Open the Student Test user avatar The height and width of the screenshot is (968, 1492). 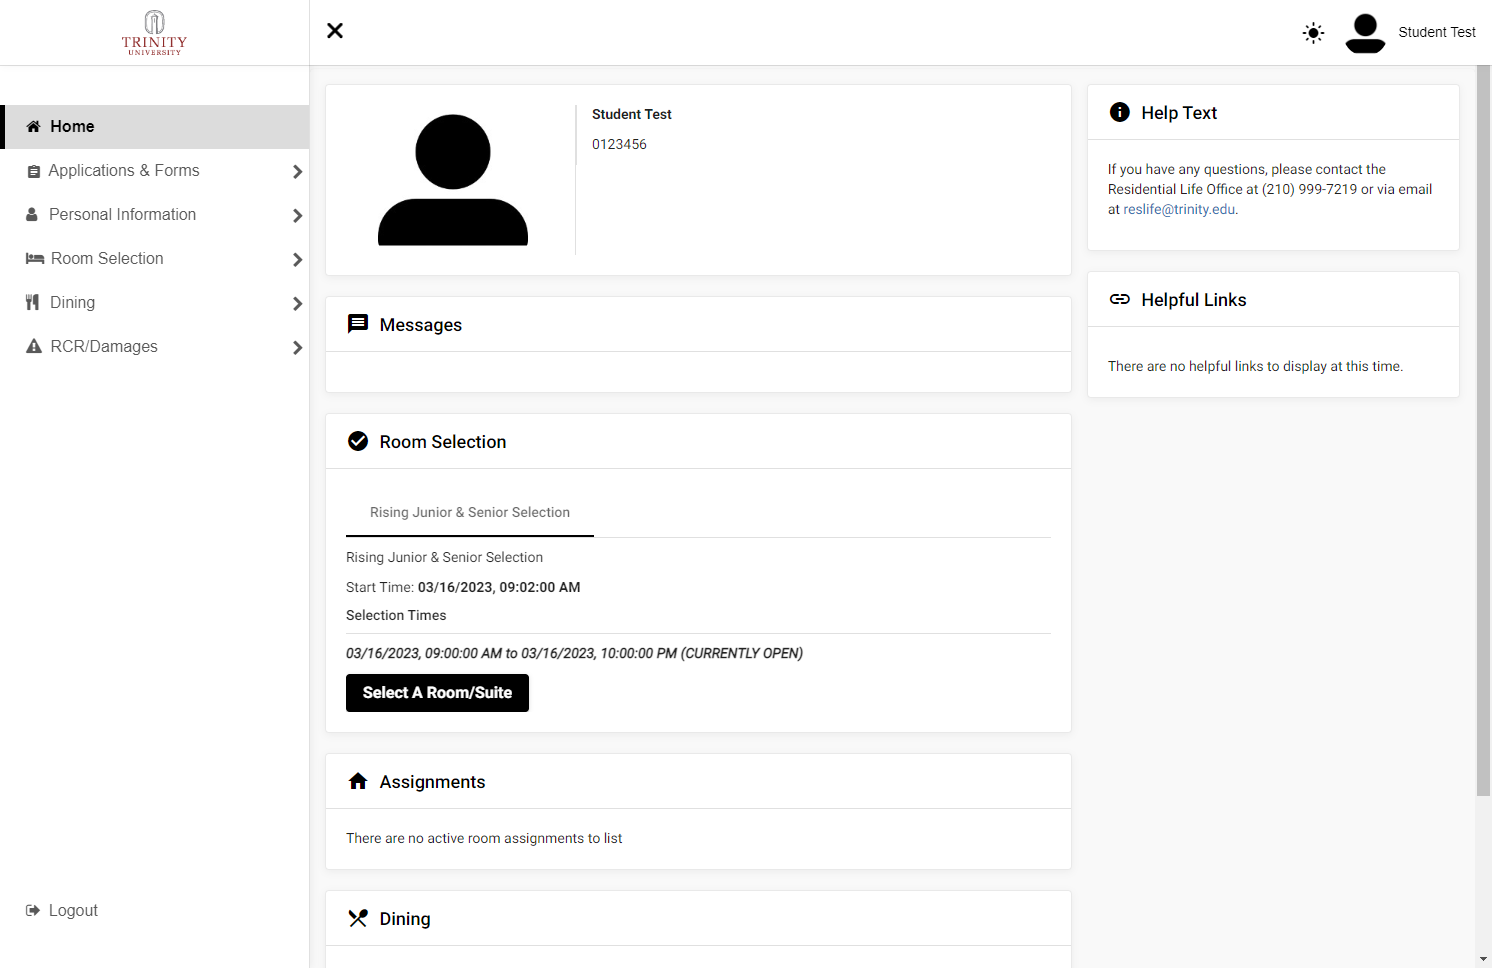[1365, 33]
